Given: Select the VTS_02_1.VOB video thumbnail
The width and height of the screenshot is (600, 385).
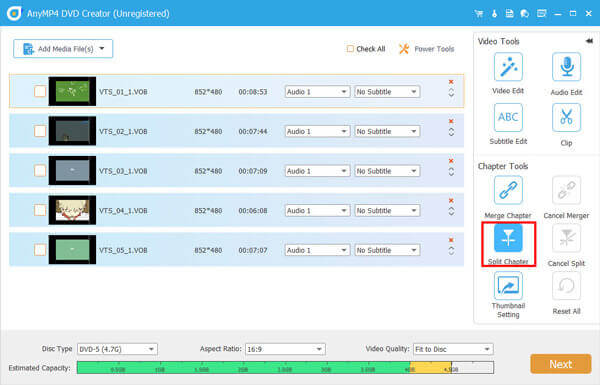Looking at the screenshot, I should coord(72,131).
